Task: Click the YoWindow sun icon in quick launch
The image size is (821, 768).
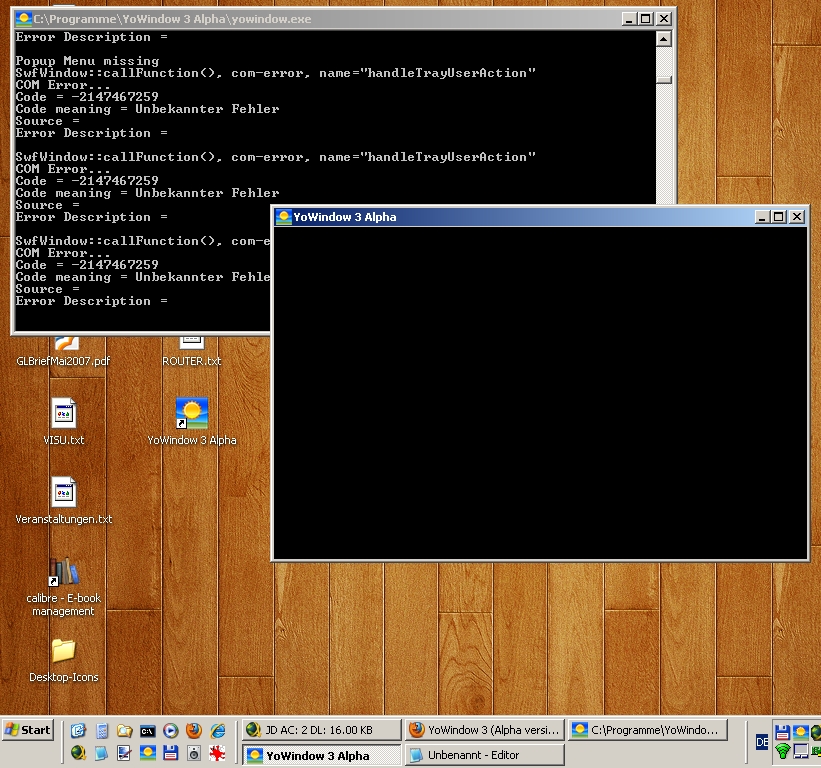Action: click(148, 753)
